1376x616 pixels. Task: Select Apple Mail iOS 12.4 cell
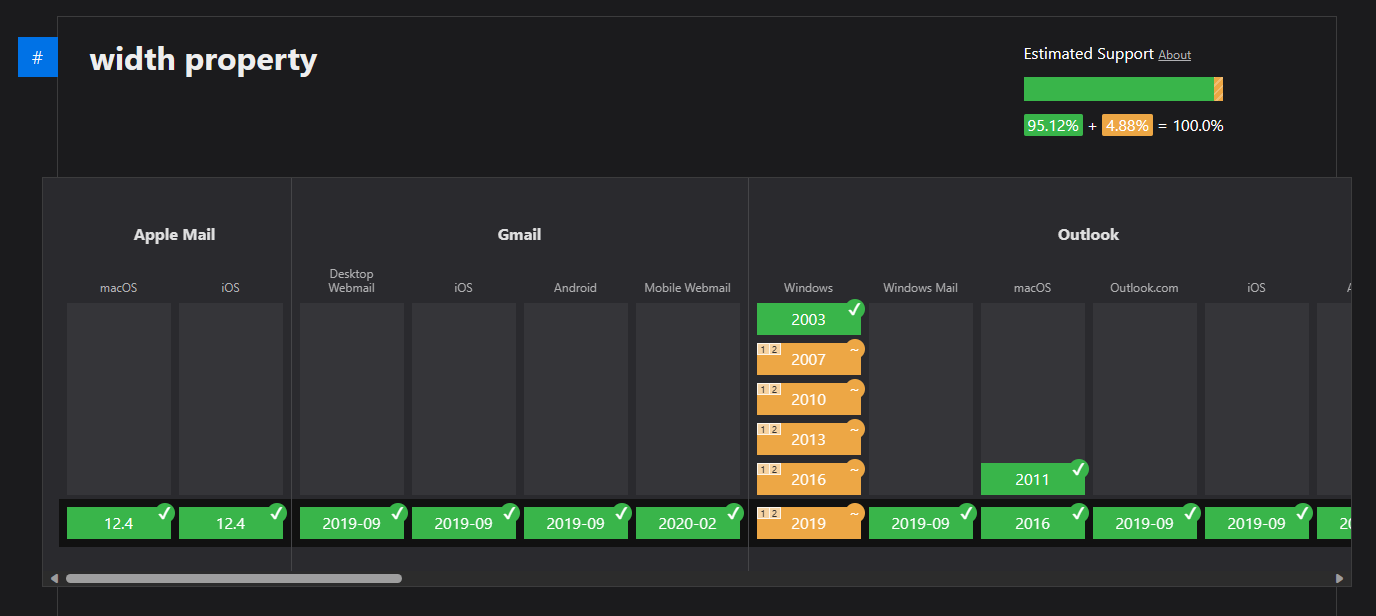point(231,523)
